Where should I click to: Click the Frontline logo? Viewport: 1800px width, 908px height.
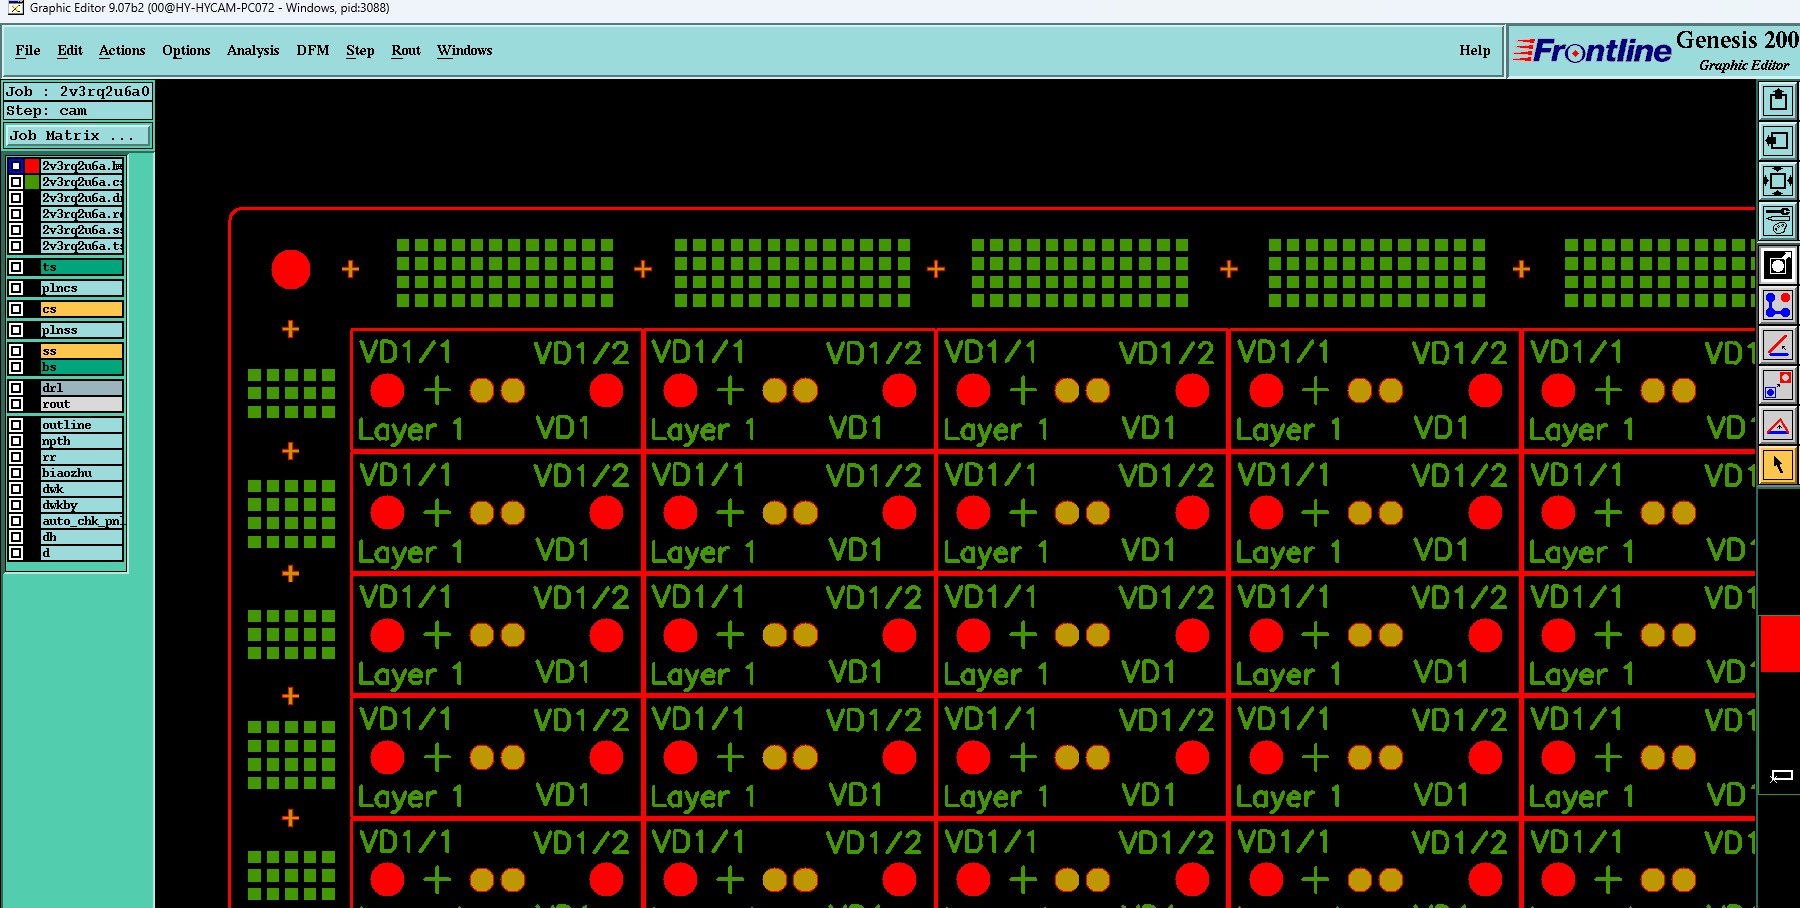(x=1592, y=50)
